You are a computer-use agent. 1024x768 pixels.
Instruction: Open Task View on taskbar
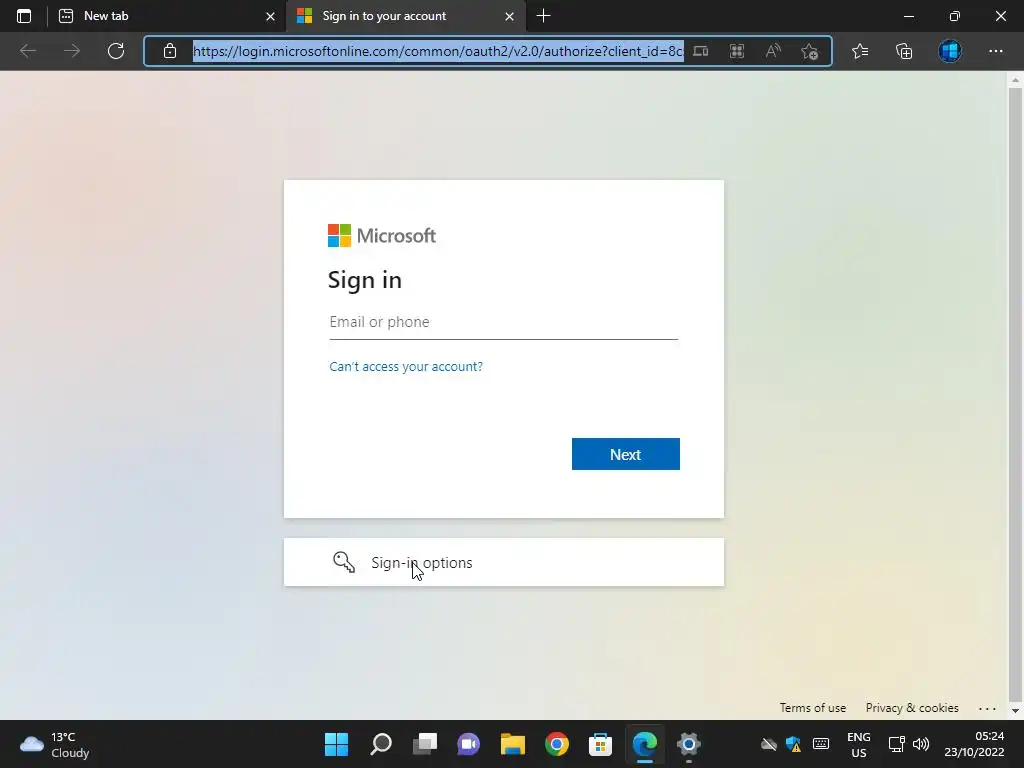point(425,744)
